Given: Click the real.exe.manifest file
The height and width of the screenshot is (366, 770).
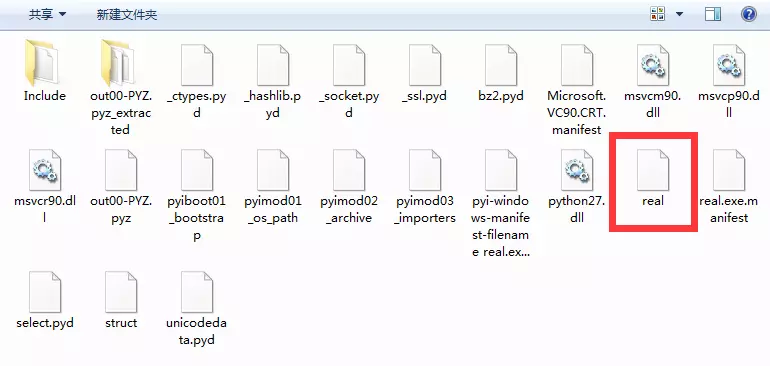Looking at the screenshot, I should (x=730, y=187).
